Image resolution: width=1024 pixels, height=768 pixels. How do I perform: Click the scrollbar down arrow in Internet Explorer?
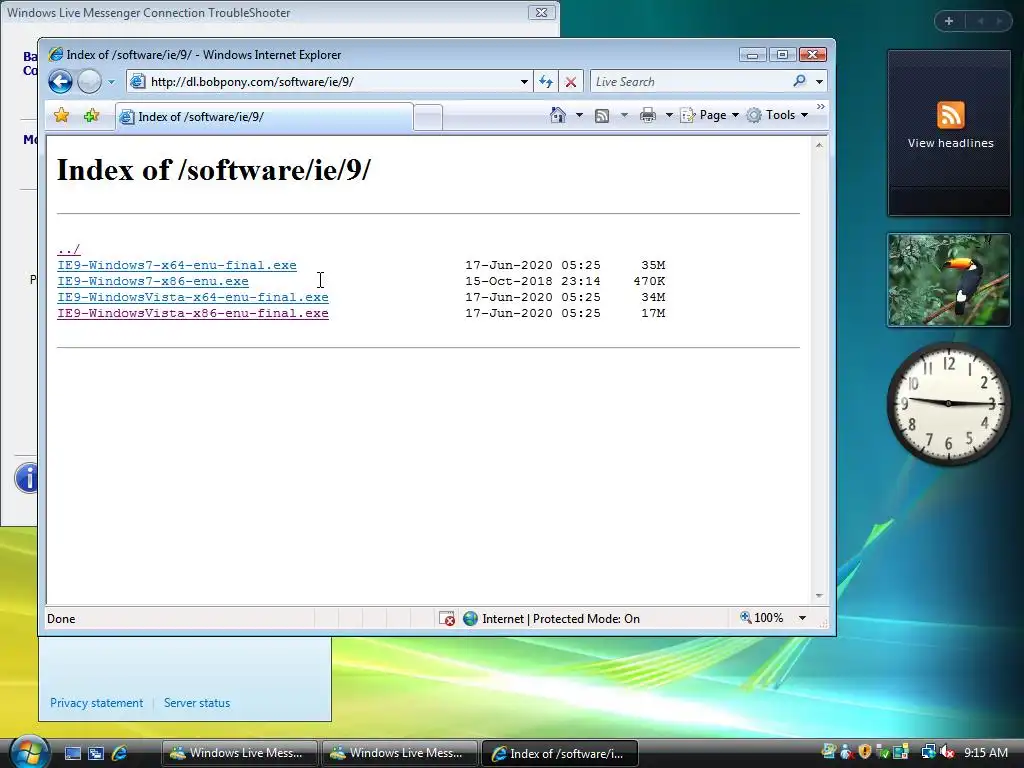819,596
